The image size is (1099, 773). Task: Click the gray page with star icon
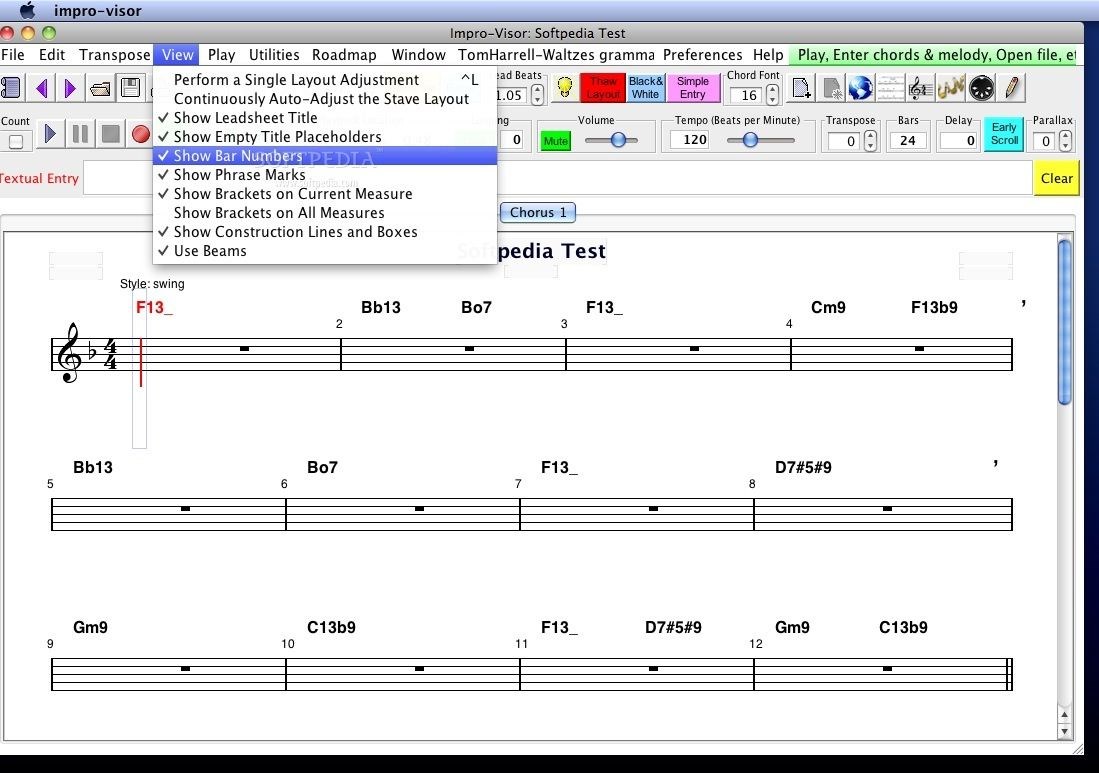[x=832, y=88]
